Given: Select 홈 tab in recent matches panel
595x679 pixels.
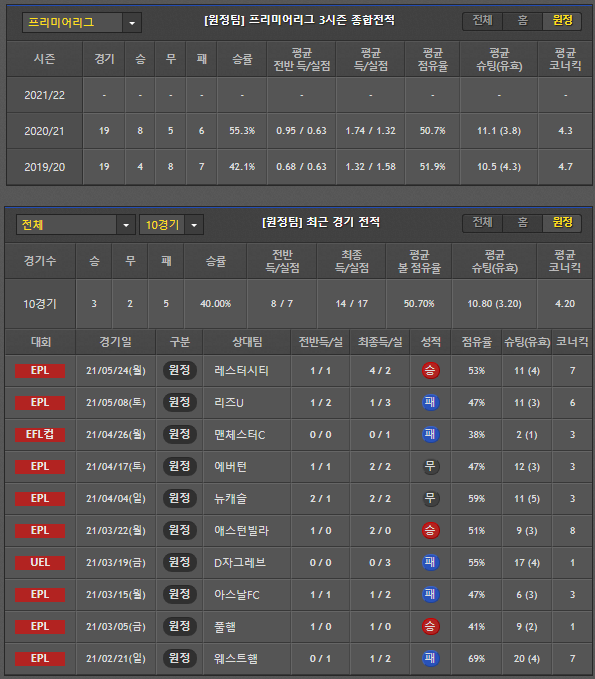Looking at the screenshot, I should click(x=522, y=223).
